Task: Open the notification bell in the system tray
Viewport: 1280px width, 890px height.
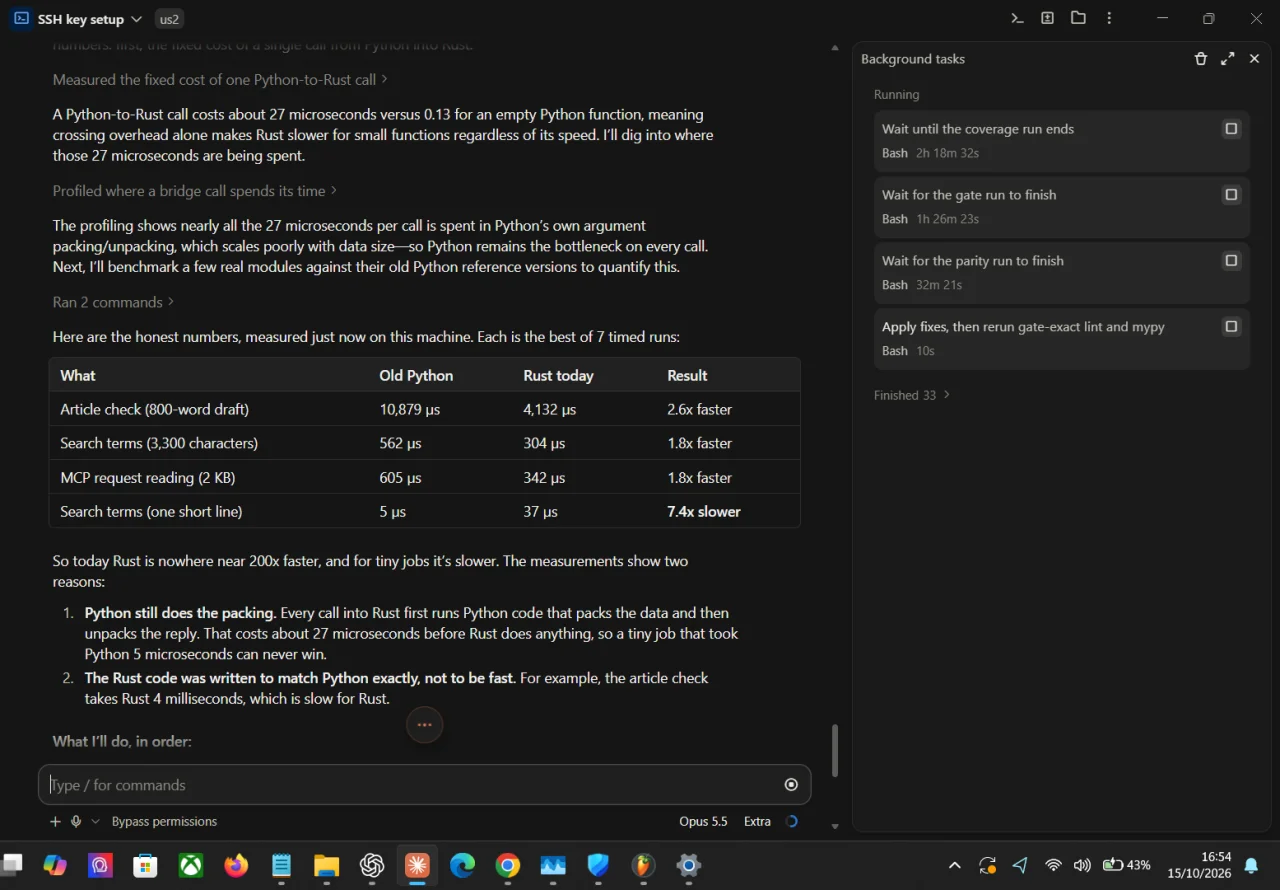Action: tap(1251, 865)
